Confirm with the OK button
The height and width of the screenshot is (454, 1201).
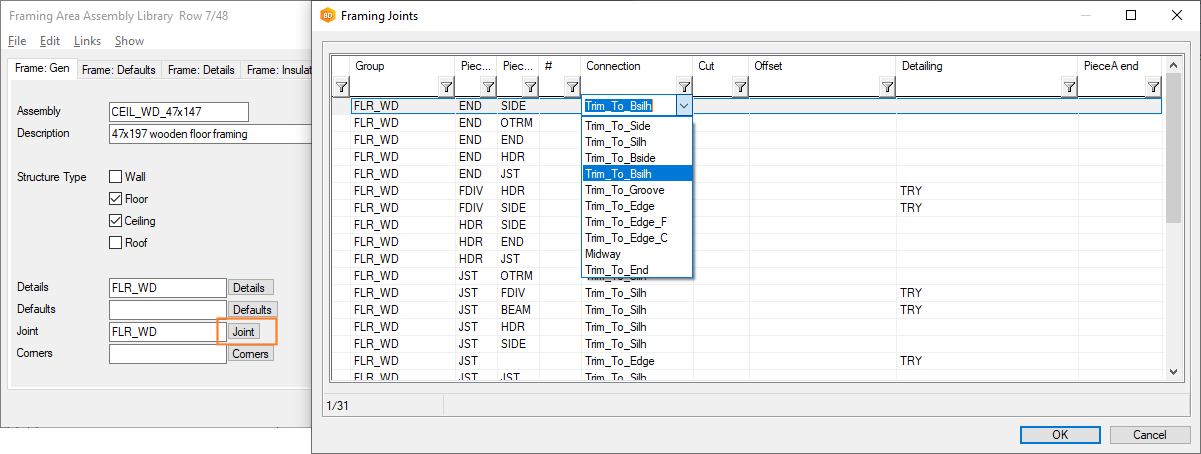click(1060, 435)
